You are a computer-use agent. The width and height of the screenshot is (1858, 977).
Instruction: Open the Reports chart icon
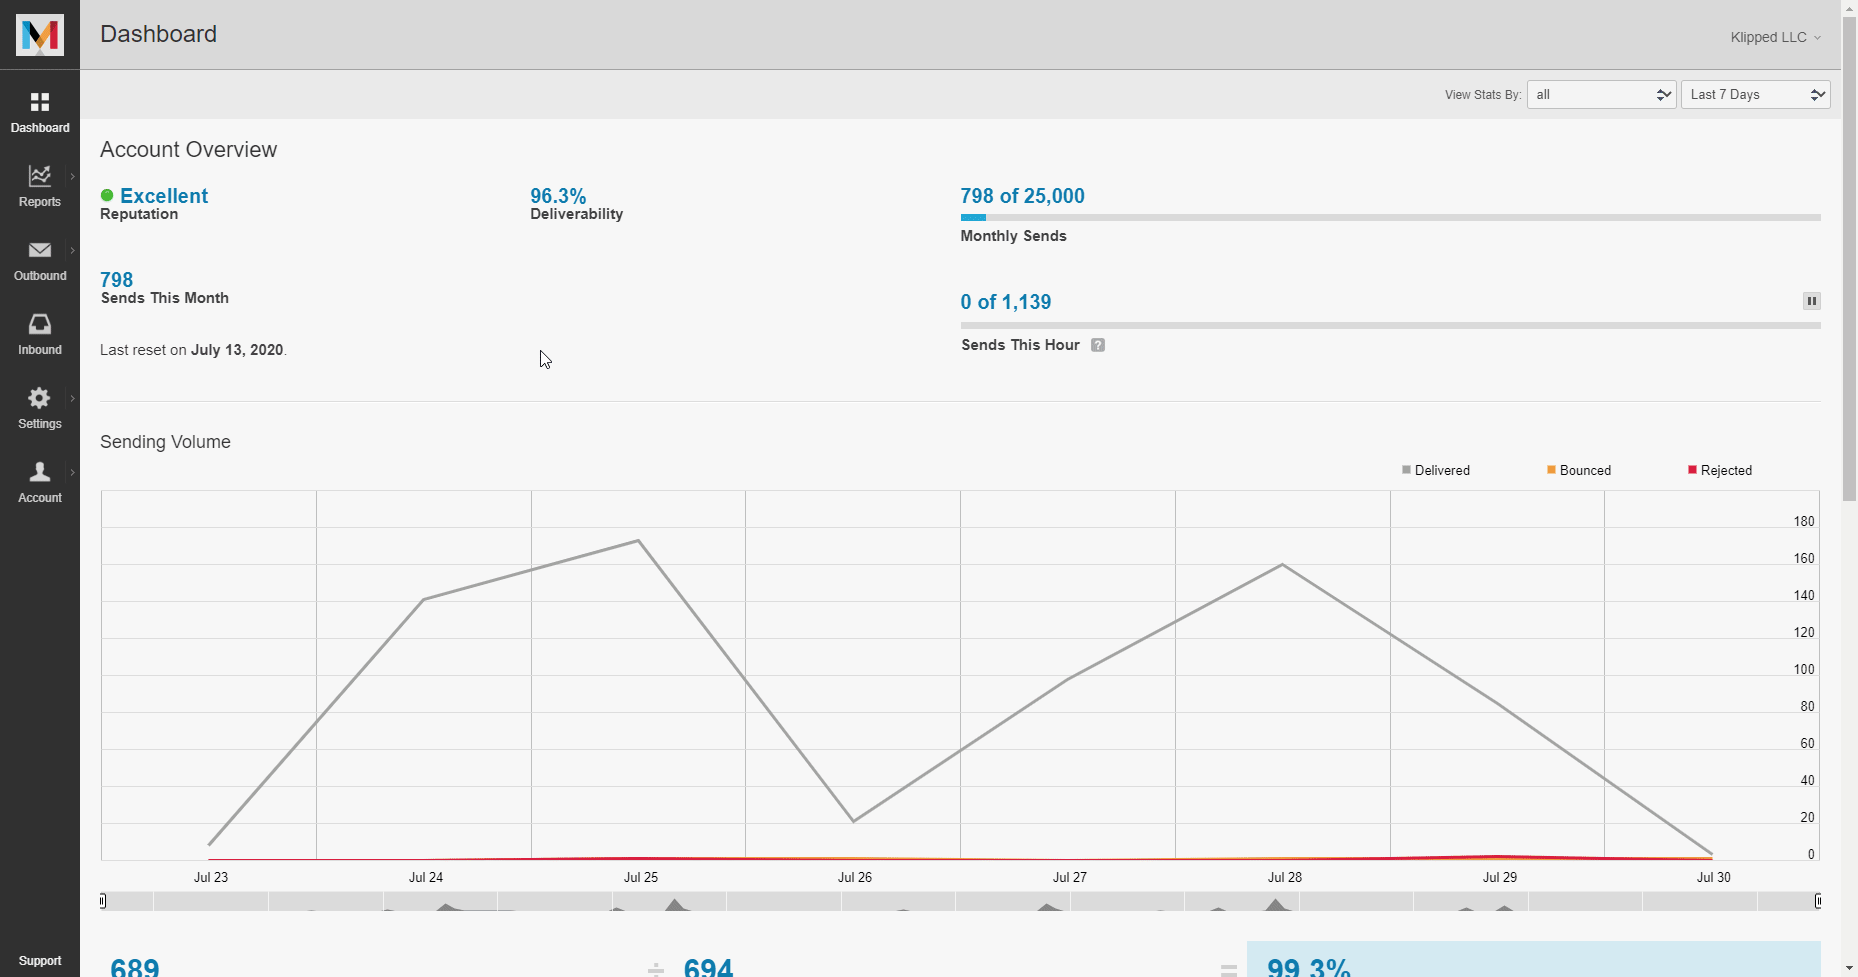pyautogui.click(x=40, y=185)
